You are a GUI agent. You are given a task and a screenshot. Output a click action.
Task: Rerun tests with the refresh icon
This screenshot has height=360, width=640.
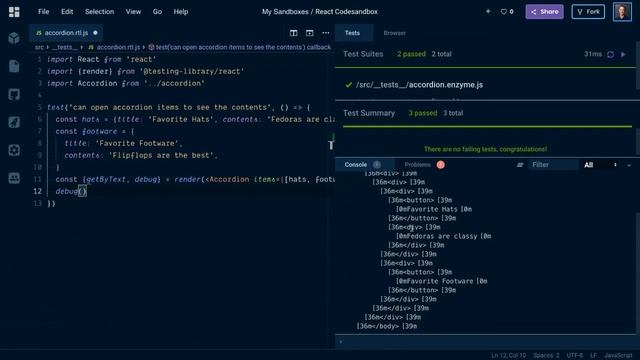(610, 54)
